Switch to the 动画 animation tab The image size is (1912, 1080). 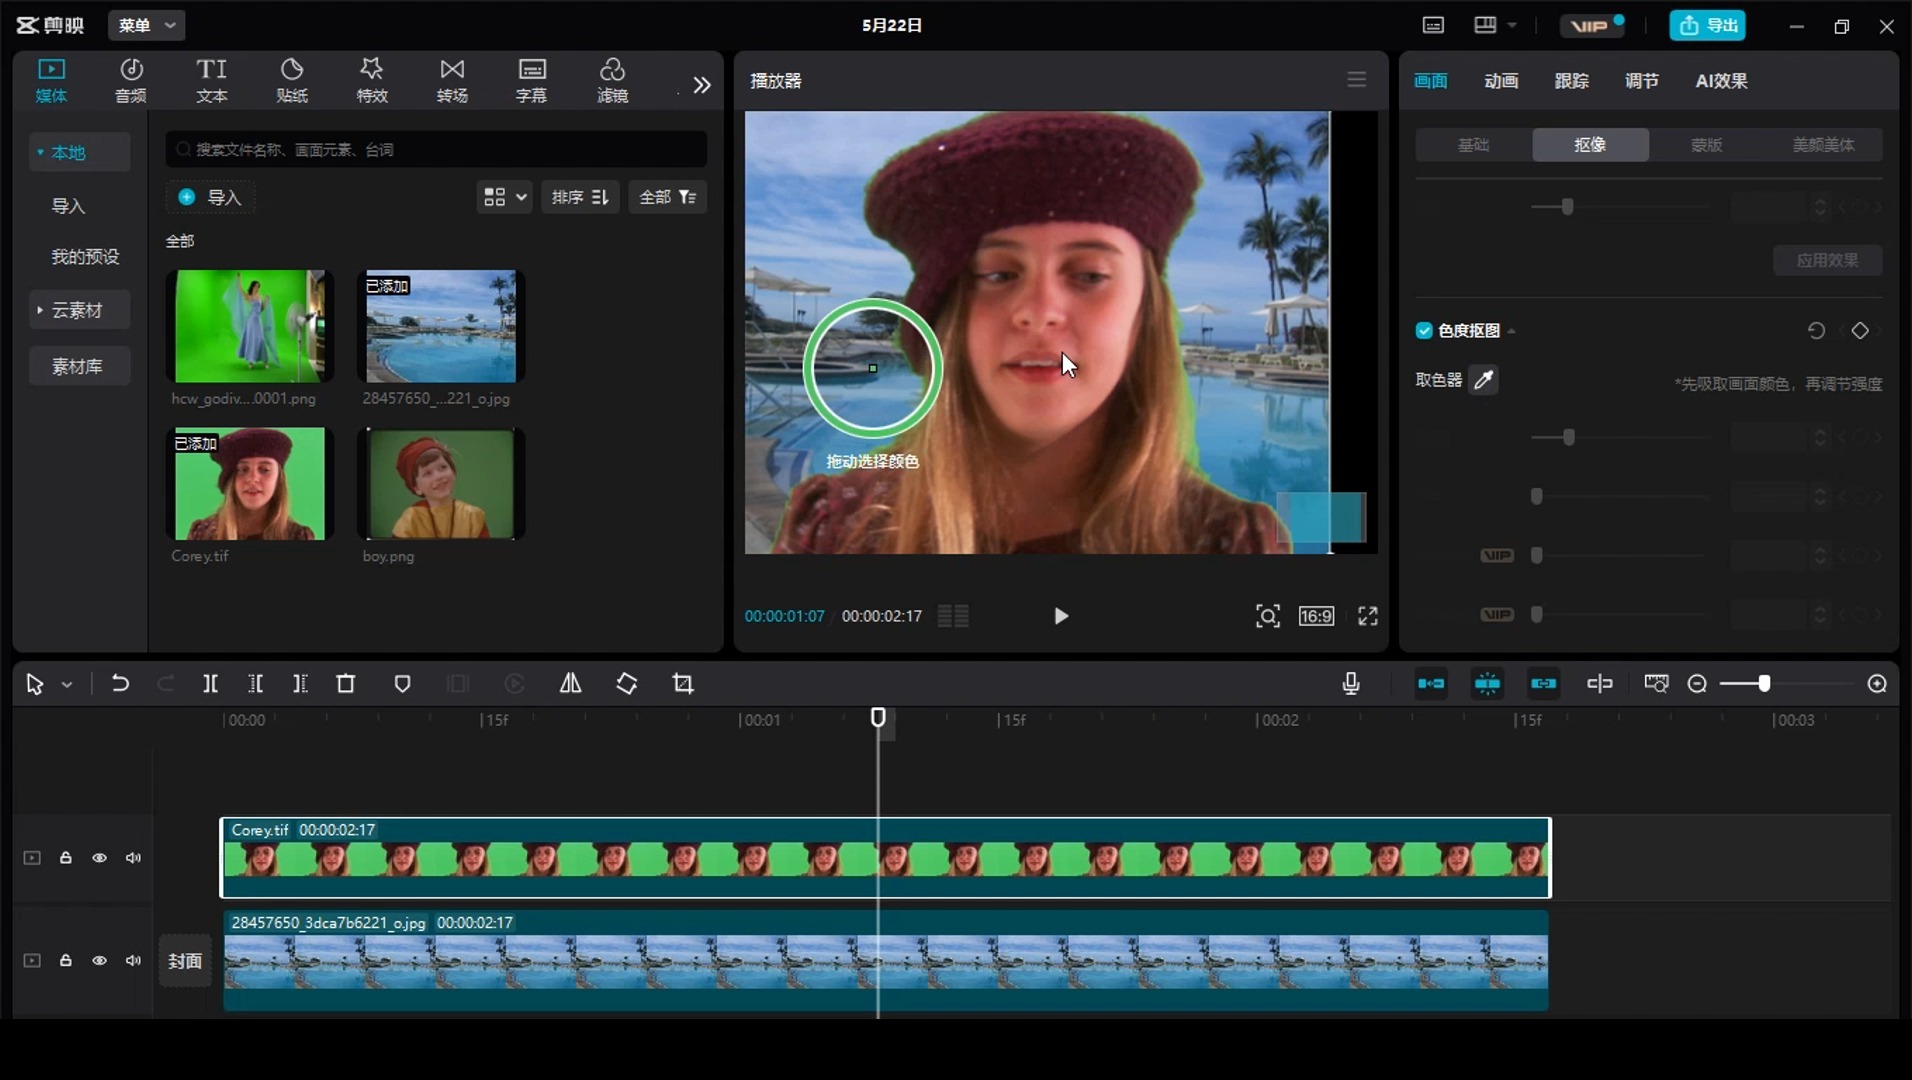(1501, 81)
